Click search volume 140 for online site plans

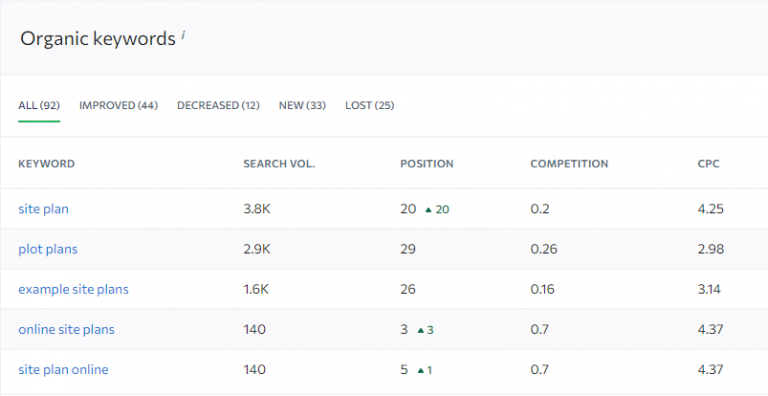(255, 329)
